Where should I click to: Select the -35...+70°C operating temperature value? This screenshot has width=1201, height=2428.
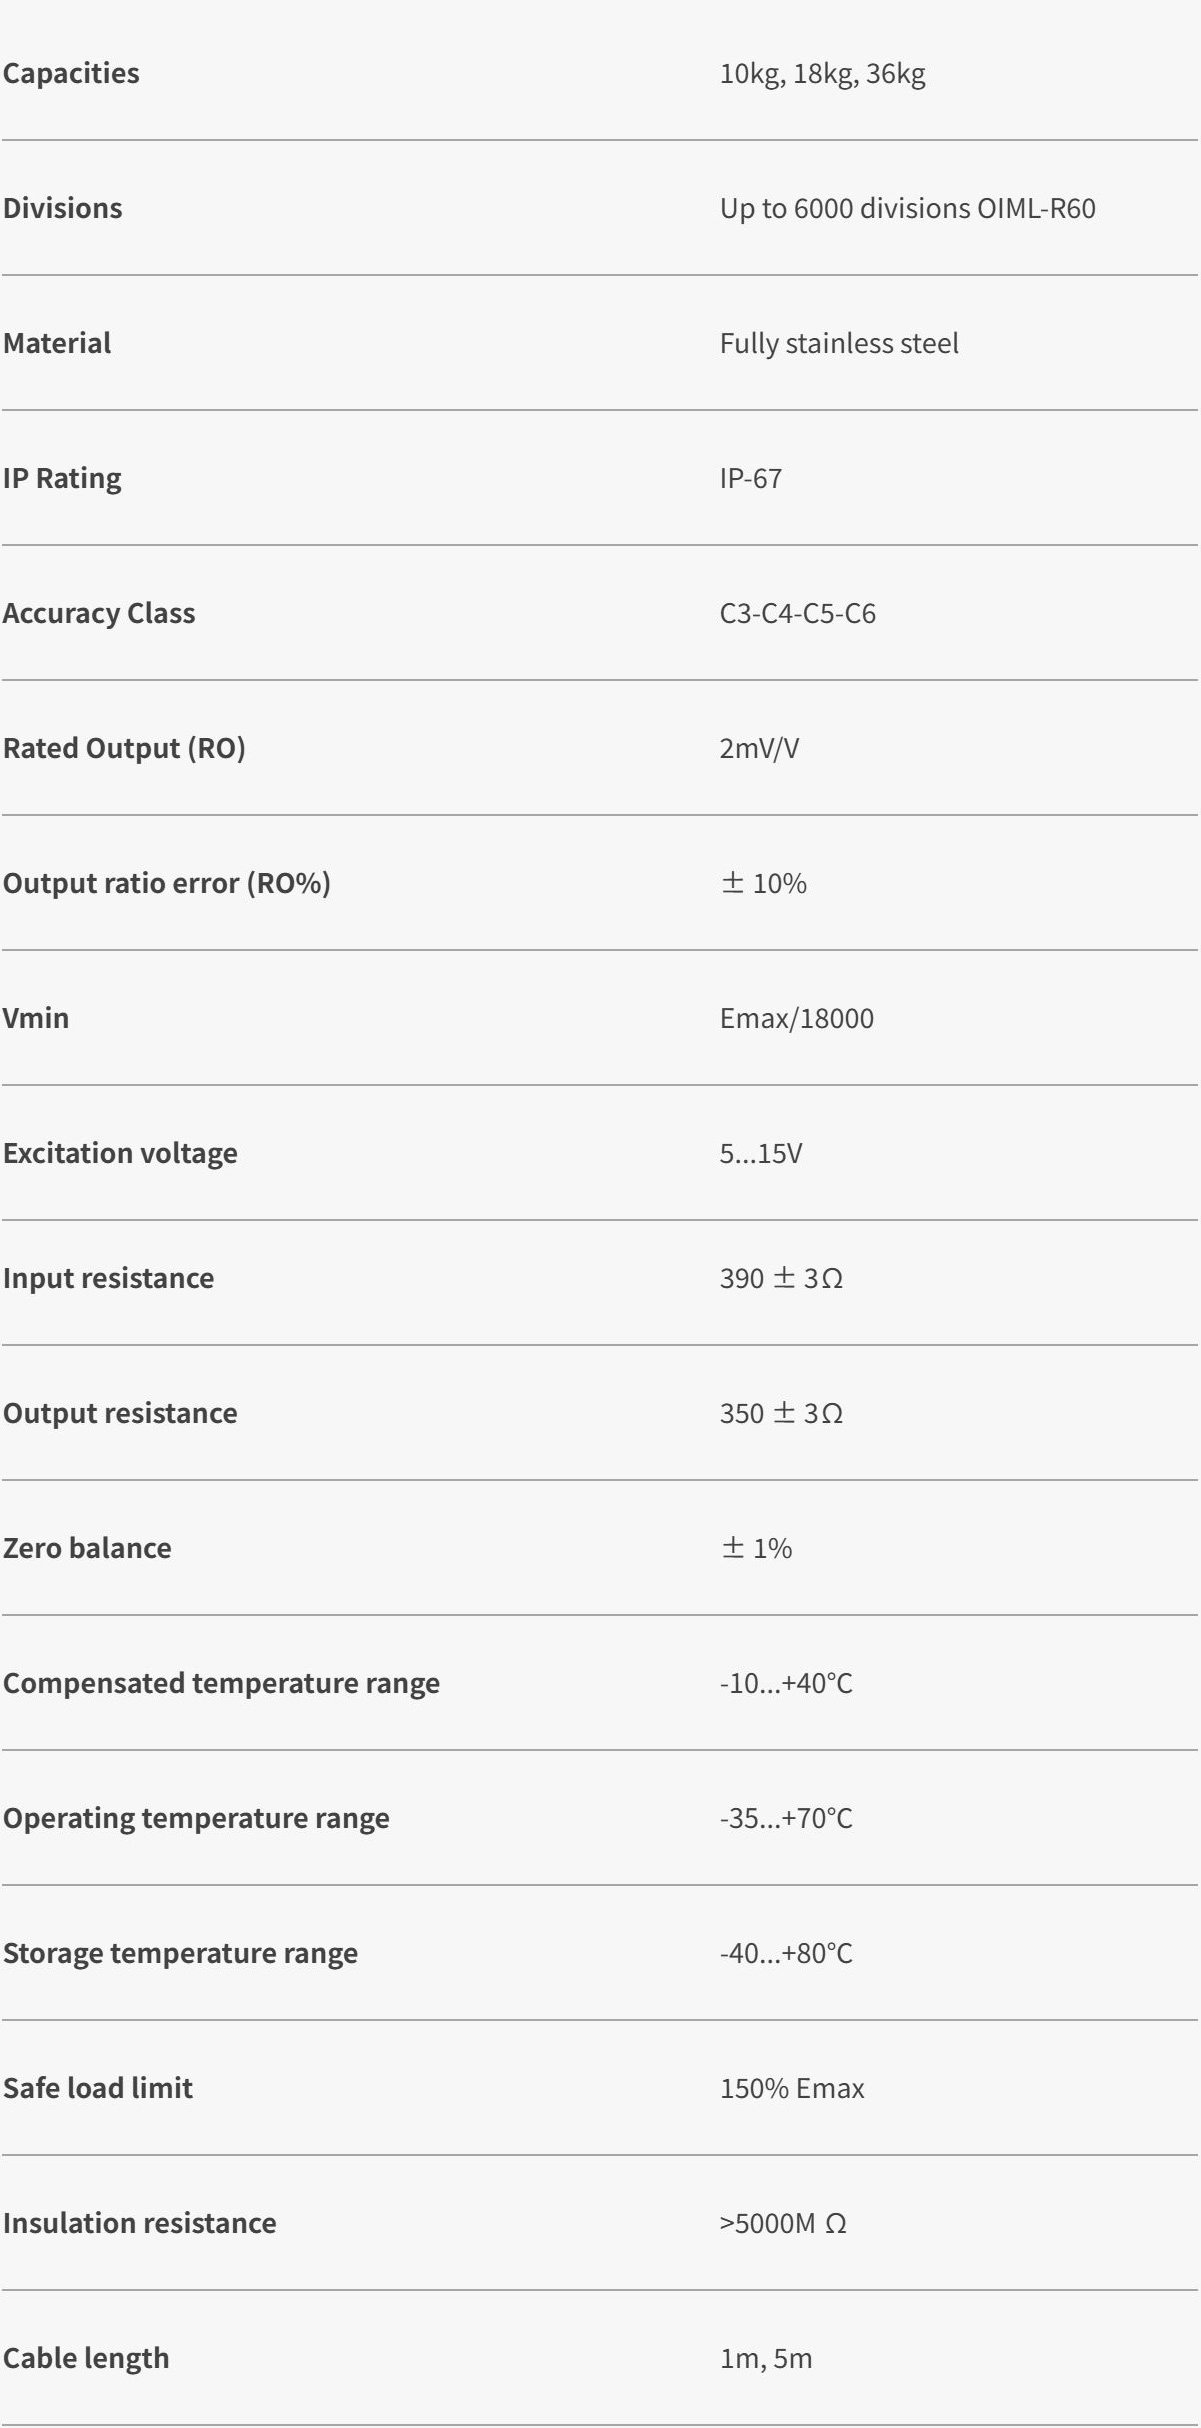point(786,1818)
